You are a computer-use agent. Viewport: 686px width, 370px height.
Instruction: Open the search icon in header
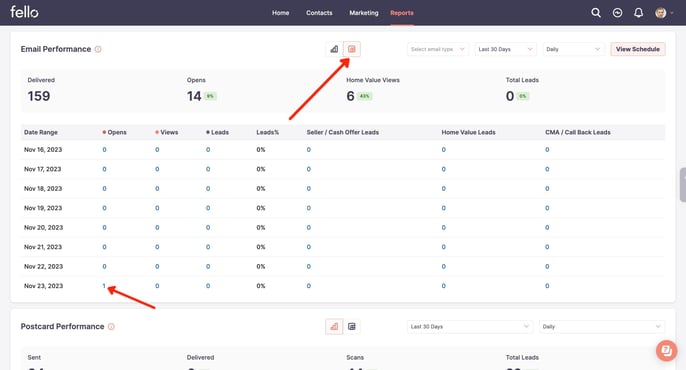[596, 13]
